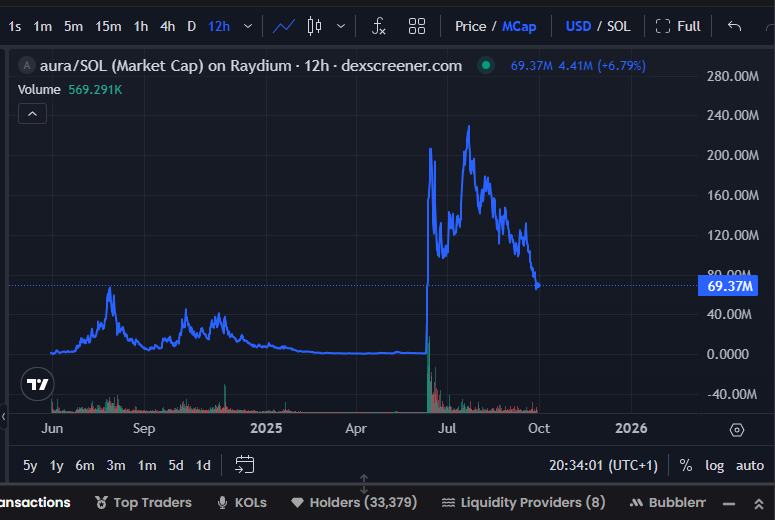The image size is (775, 520).
Task: Select the D daily timeframe
Action: [192, 26]
